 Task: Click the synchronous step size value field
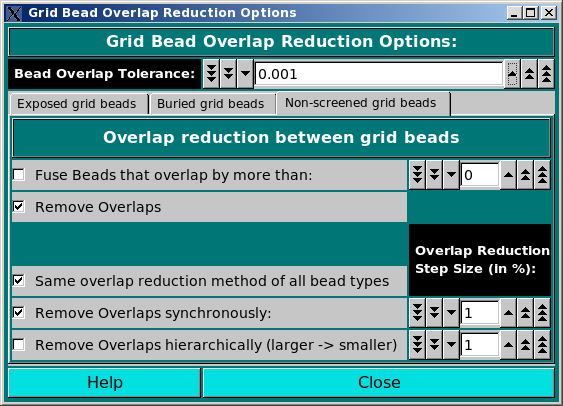pyautogui.click(x=480, y=313)
